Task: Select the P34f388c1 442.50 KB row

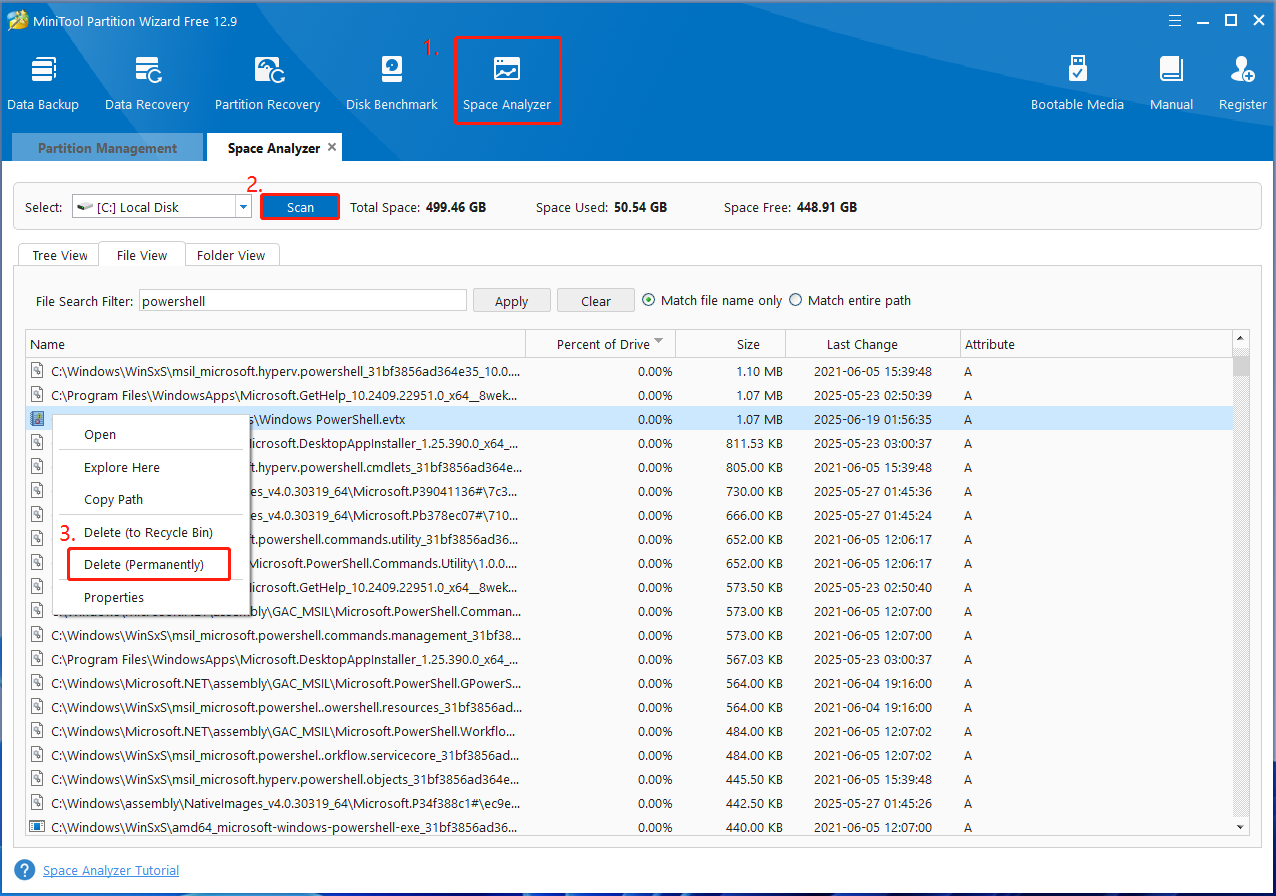Action: click(629, 803)
